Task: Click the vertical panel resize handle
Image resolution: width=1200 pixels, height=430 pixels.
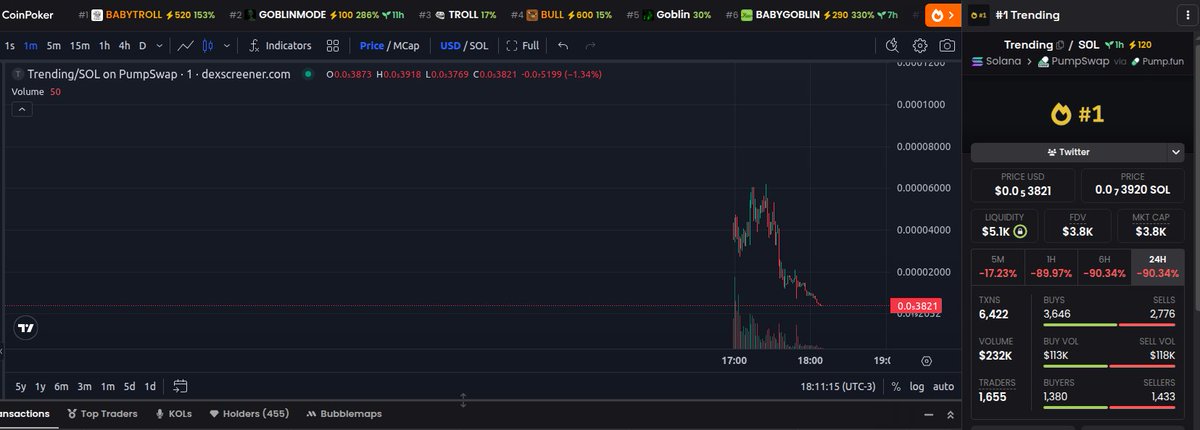Action: coord(463,400)
